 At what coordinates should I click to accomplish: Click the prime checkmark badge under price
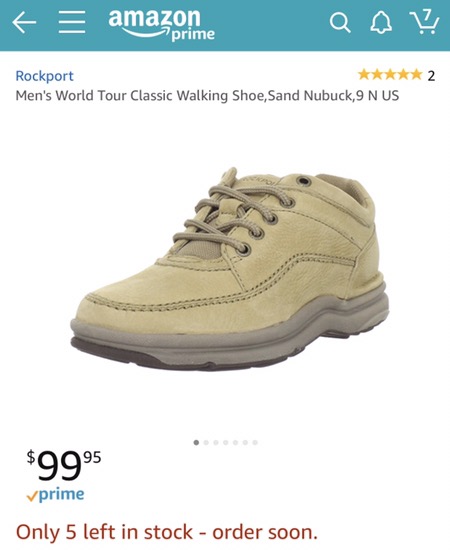(x=55, y=495)
